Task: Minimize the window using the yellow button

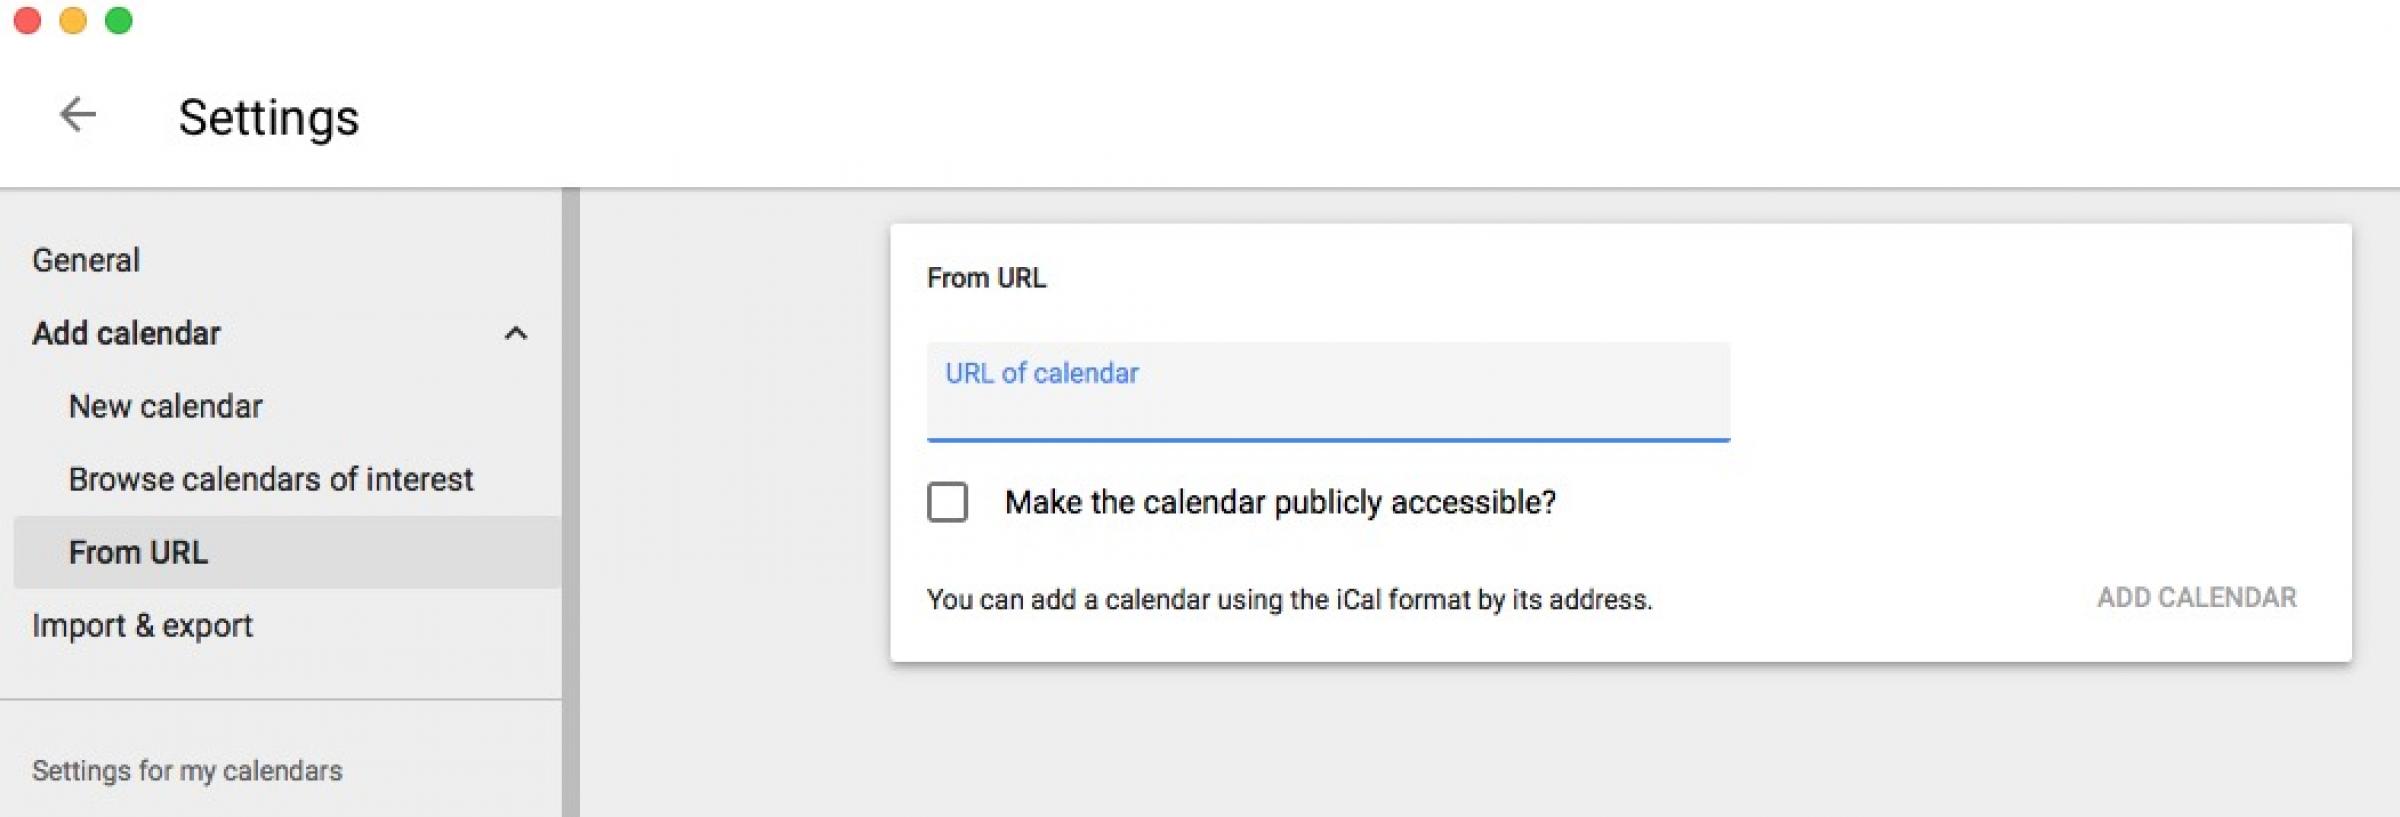Action: (x=73, y=20)
